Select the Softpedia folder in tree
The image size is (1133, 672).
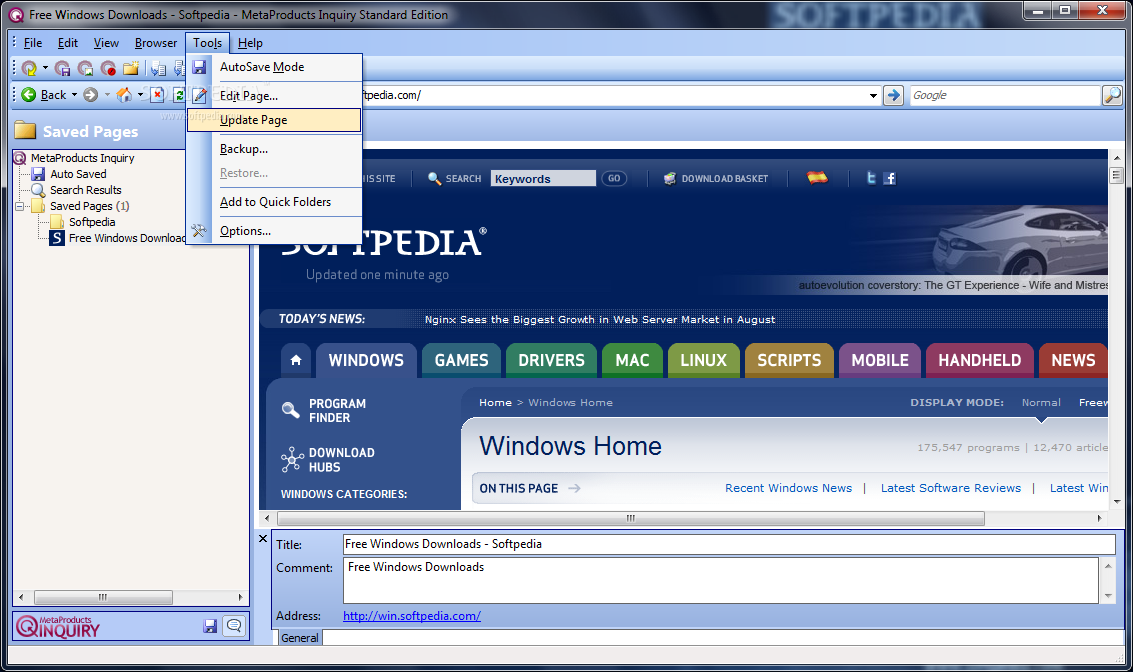[x=92, y=222]
